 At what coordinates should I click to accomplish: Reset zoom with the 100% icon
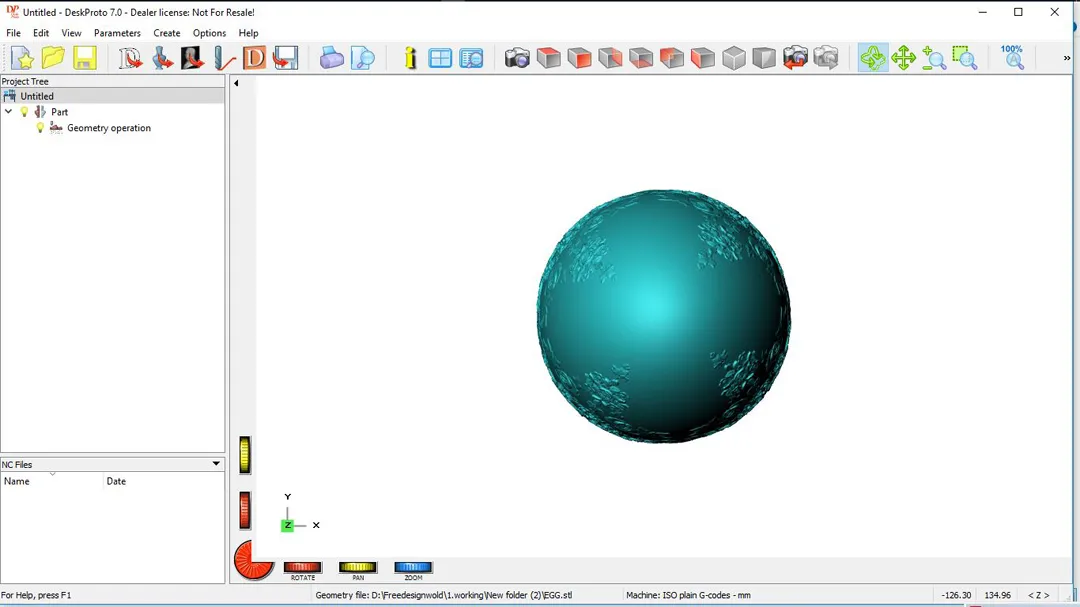pos(1012,57)
